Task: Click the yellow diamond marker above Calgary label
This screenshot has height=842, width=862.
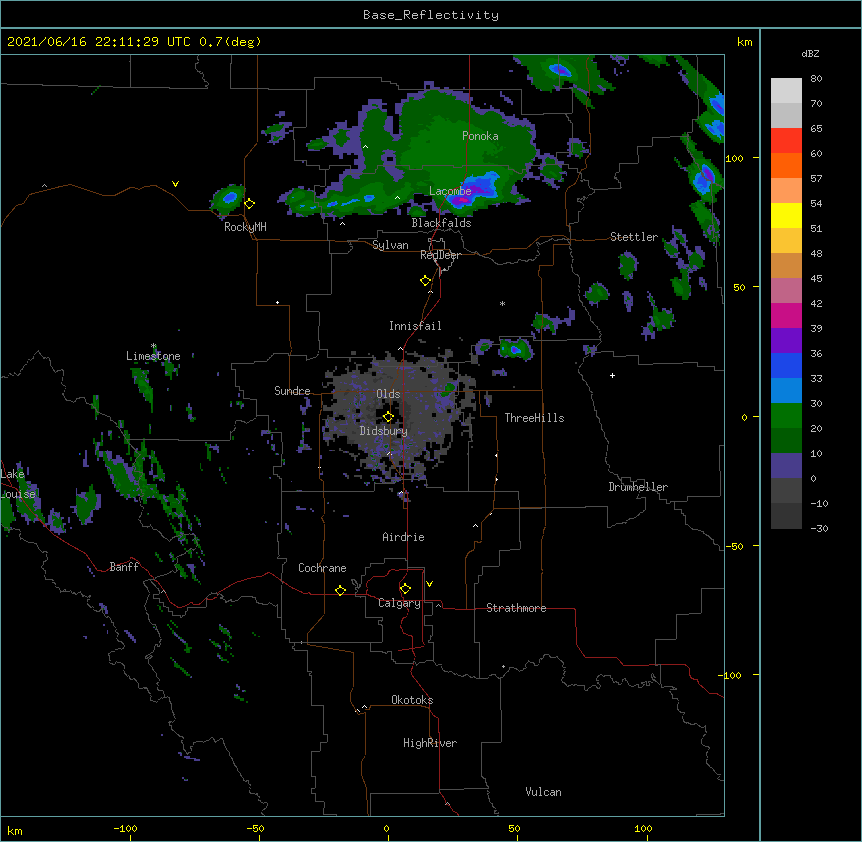Action: pos(405,589)
